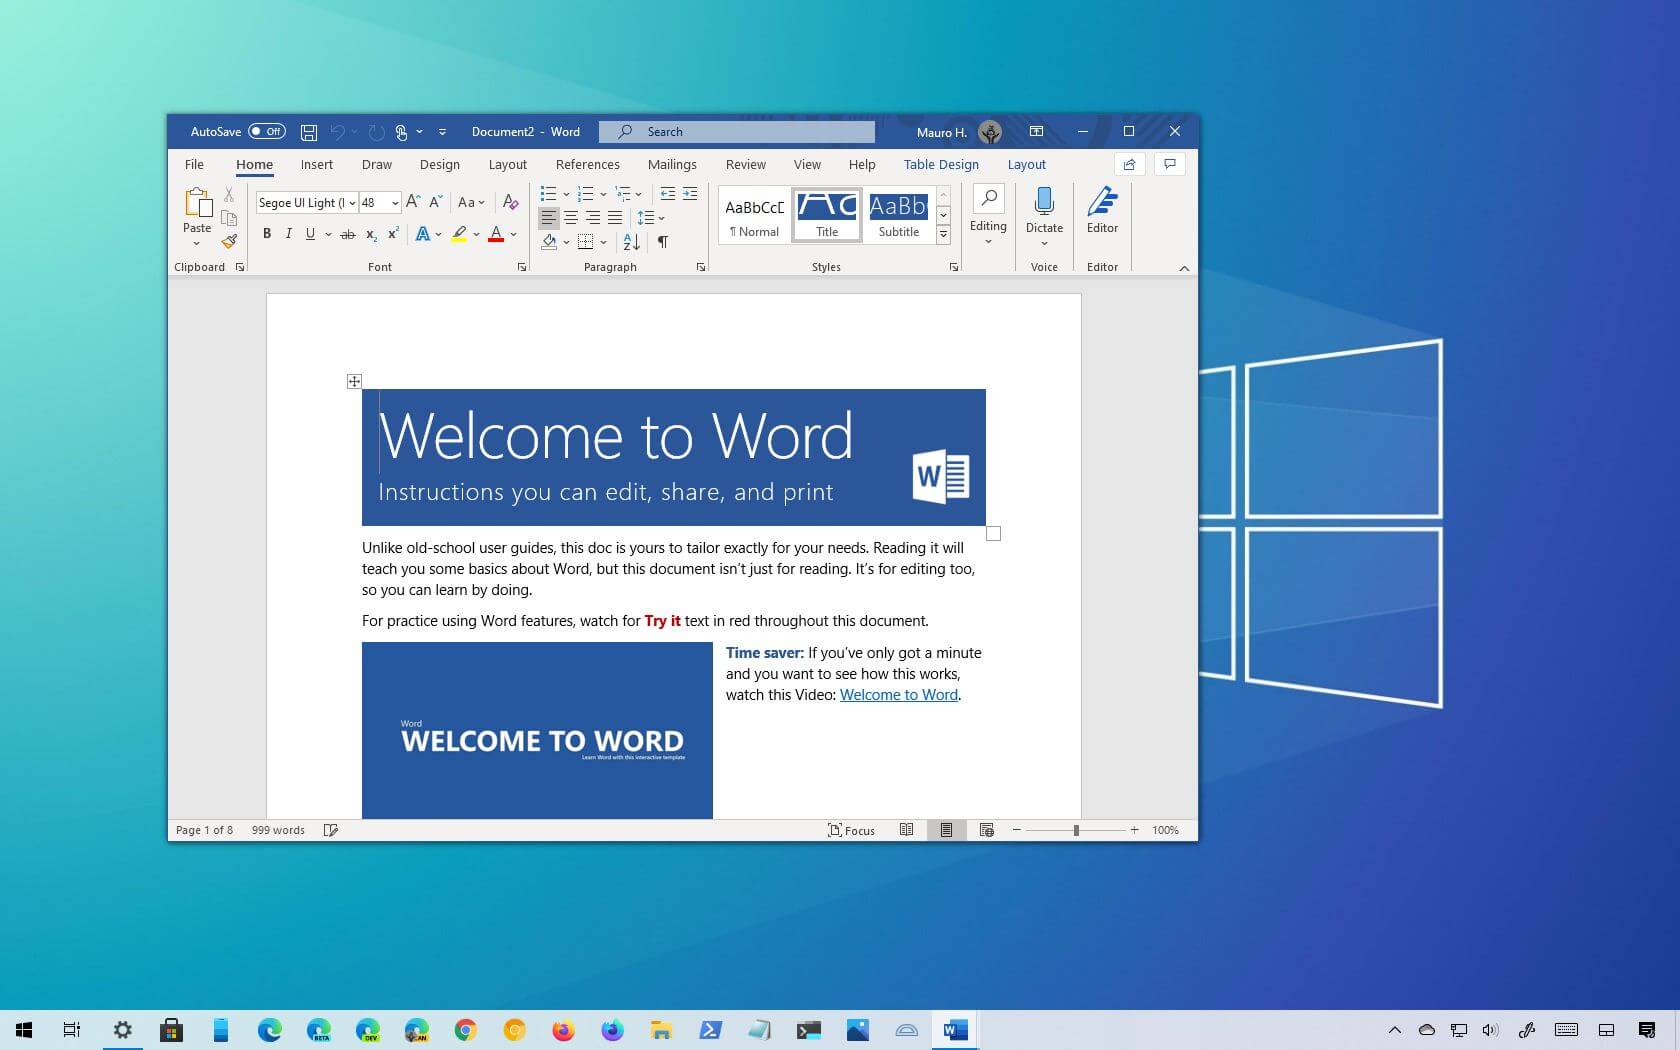
Task: Apply superscript formatting
Action: (x=393, y=234)
